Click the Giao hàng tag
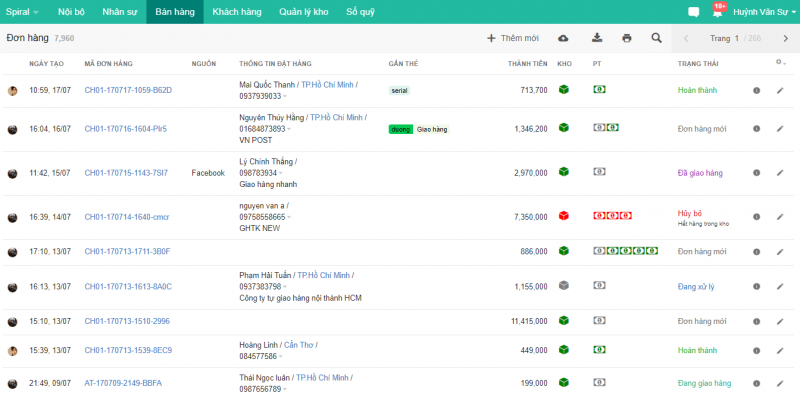 point(432,130)
